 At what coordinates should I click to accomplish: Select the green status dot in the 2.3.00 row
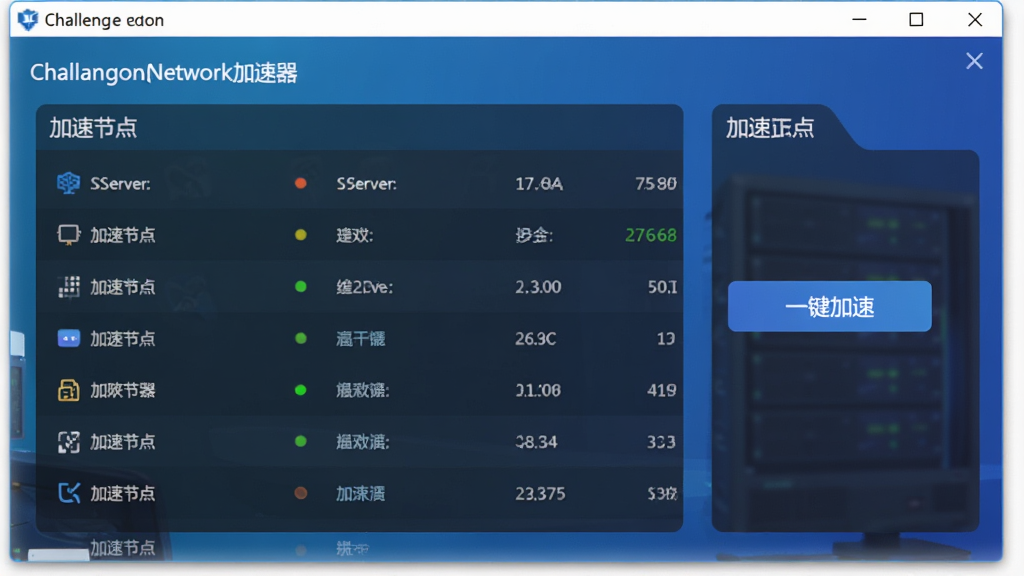[x=300, y=287]
